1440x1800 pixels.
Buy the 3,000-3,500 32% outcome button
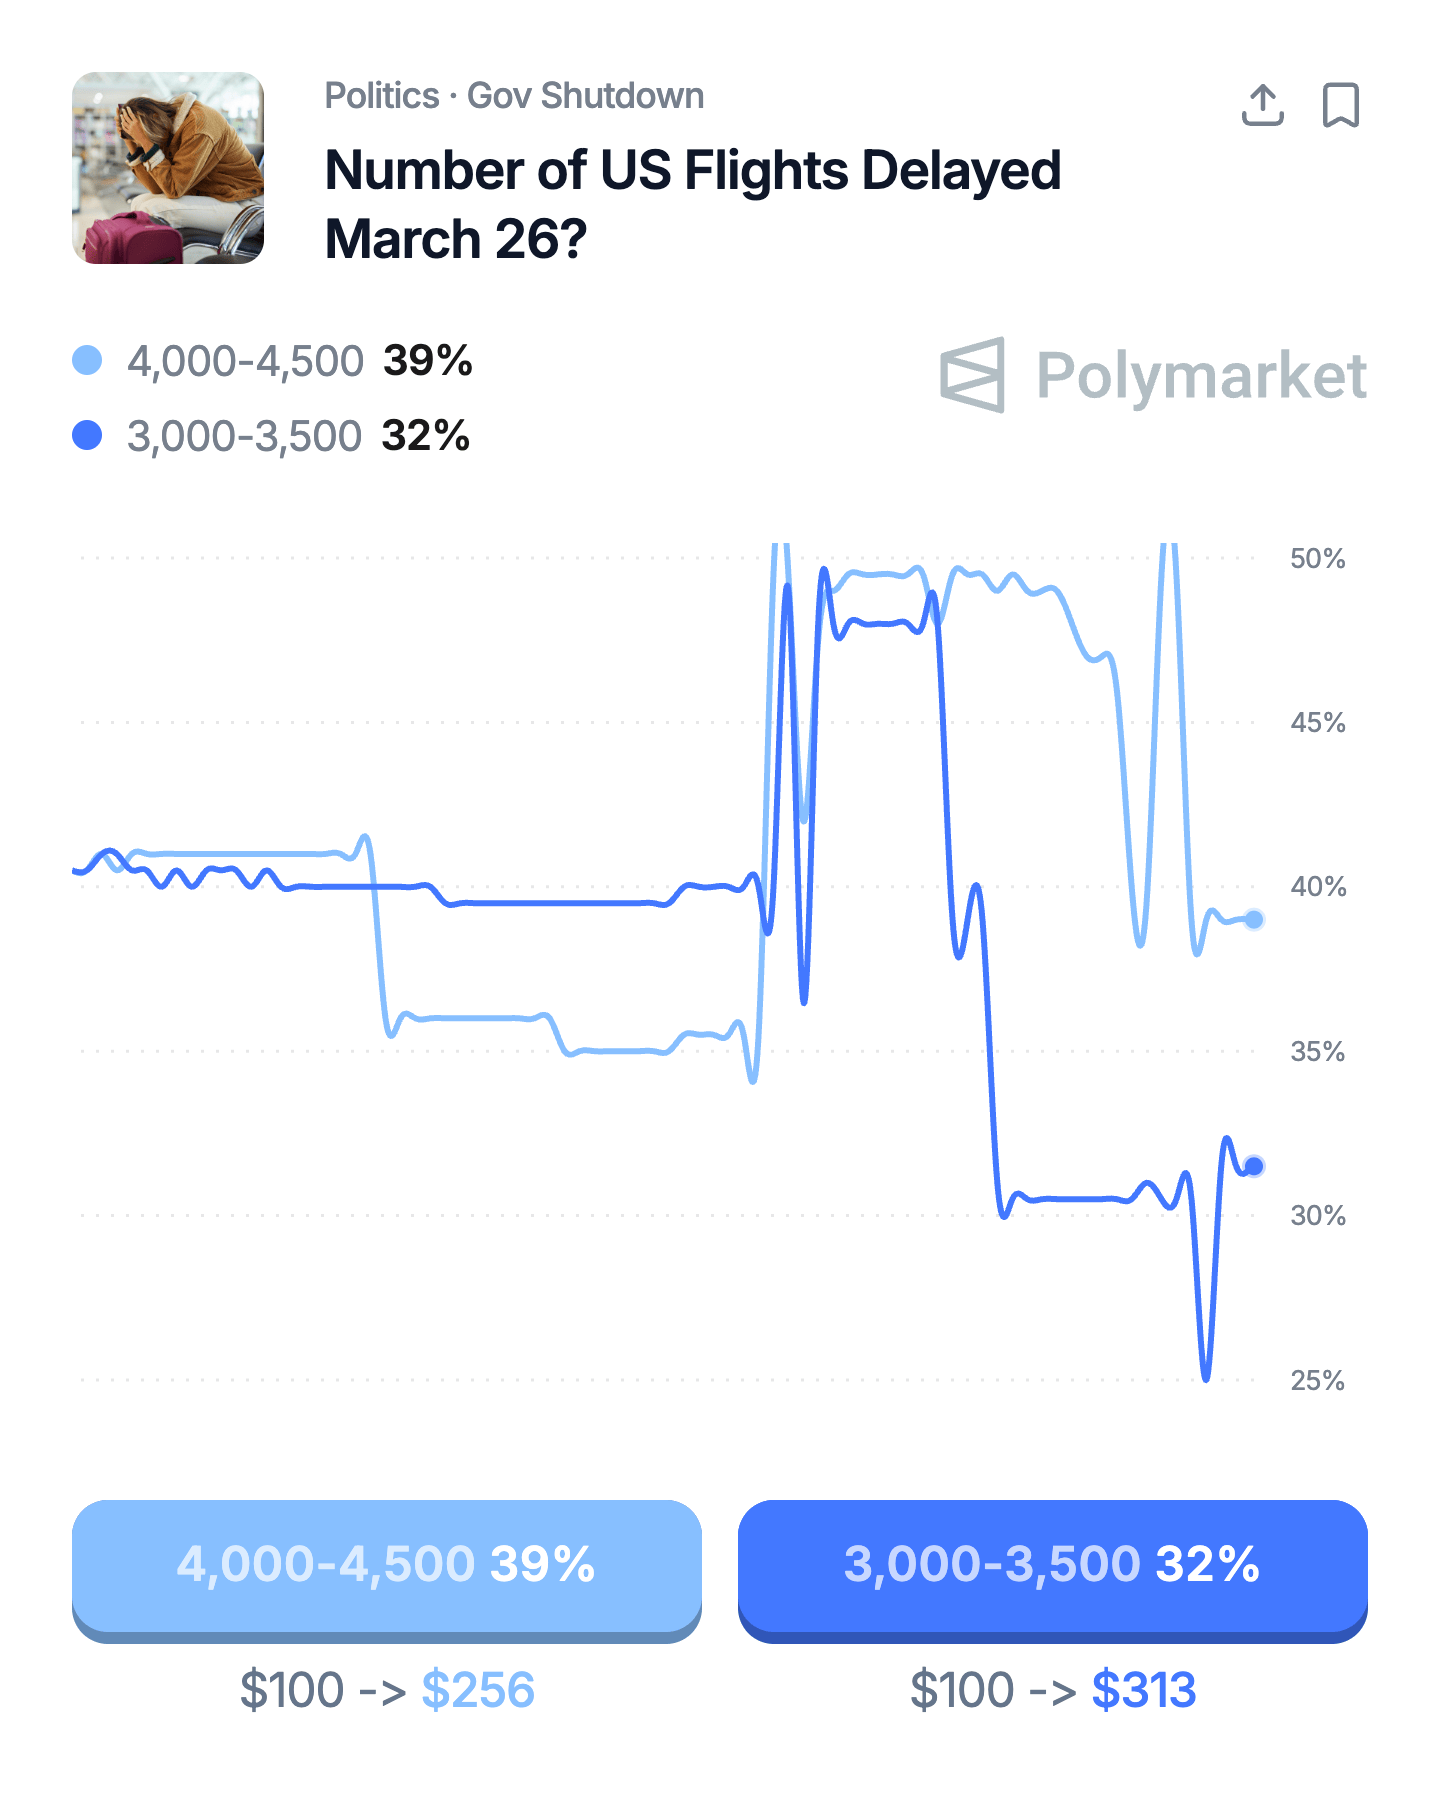(x=1052, y=1566)
